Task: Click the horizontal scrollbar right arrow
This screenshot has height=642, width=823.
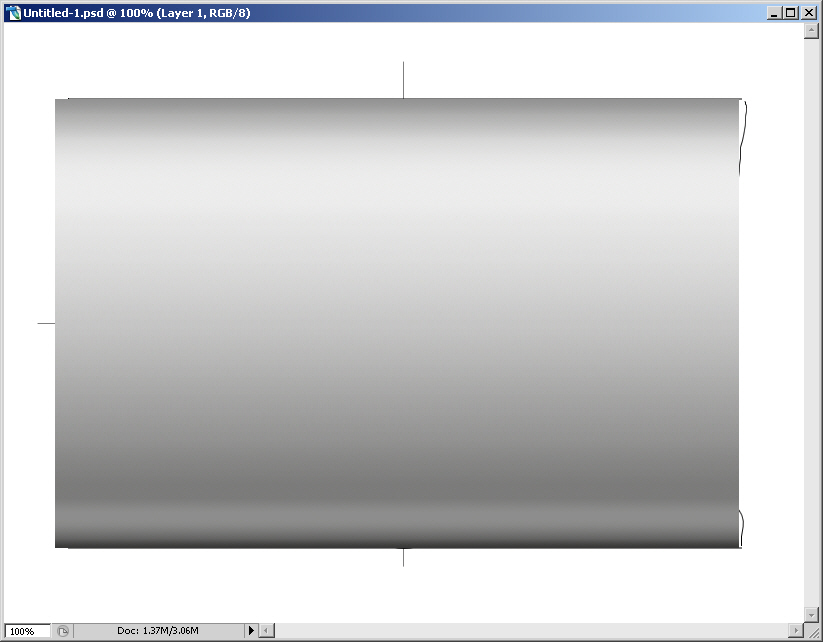Action: point(796,630)
